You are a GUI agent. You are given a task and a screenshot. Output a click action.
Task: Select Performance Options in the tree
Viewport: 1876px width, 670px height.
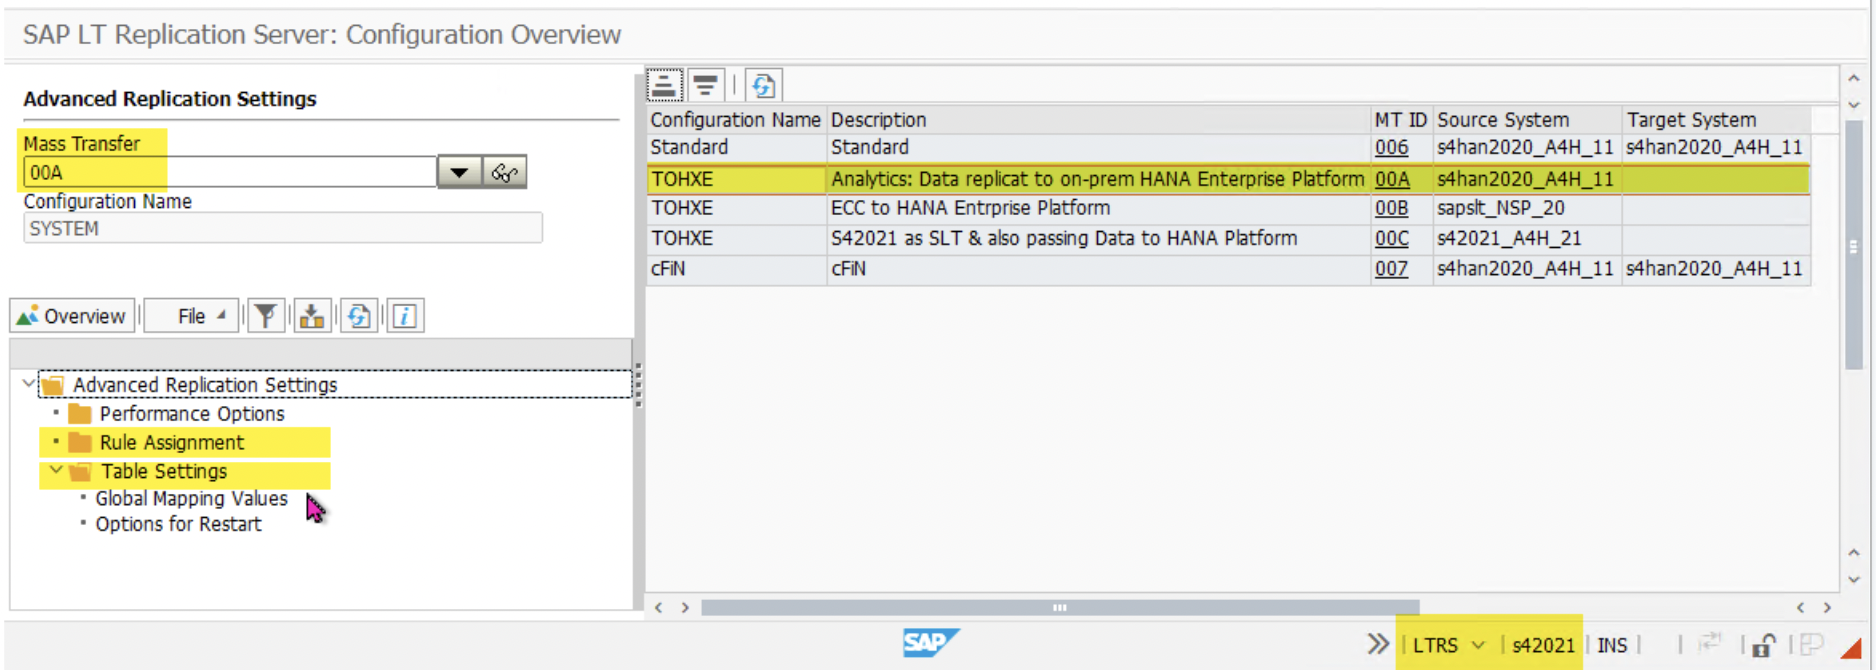click(x=192, y=414)
